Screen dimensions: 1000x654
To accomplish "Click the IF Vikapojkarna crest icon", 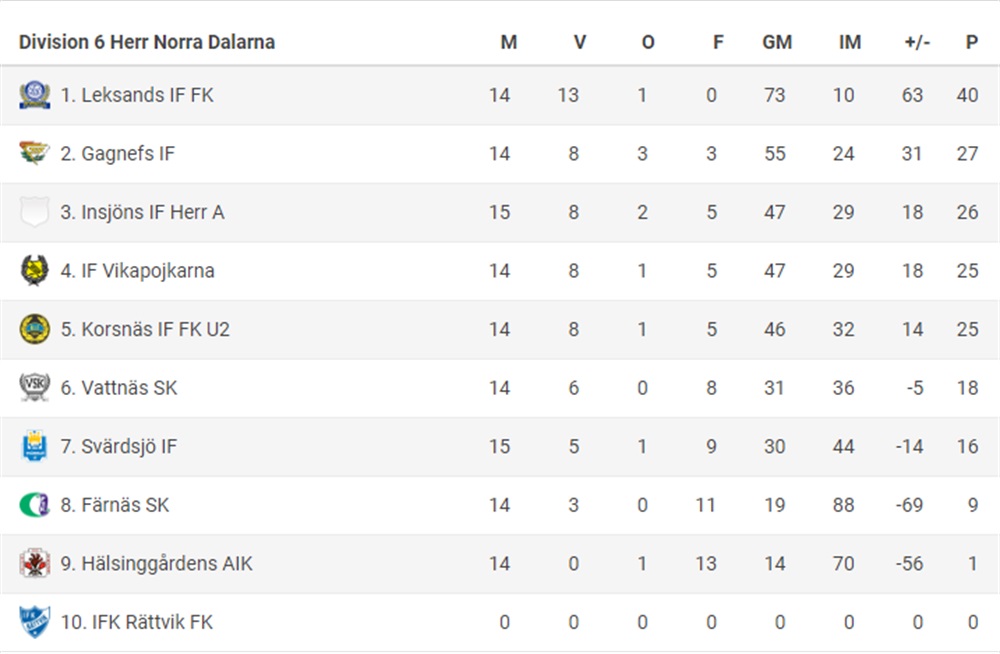I will (x=34, y=271).
